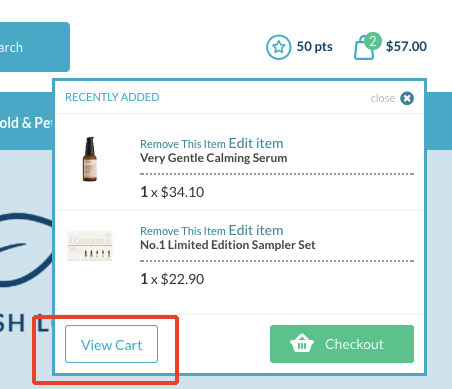The height and width of the screenshot is (389, 452).
Task: Open the Household & Pet navigation menu item
Action: click(26, 123)
